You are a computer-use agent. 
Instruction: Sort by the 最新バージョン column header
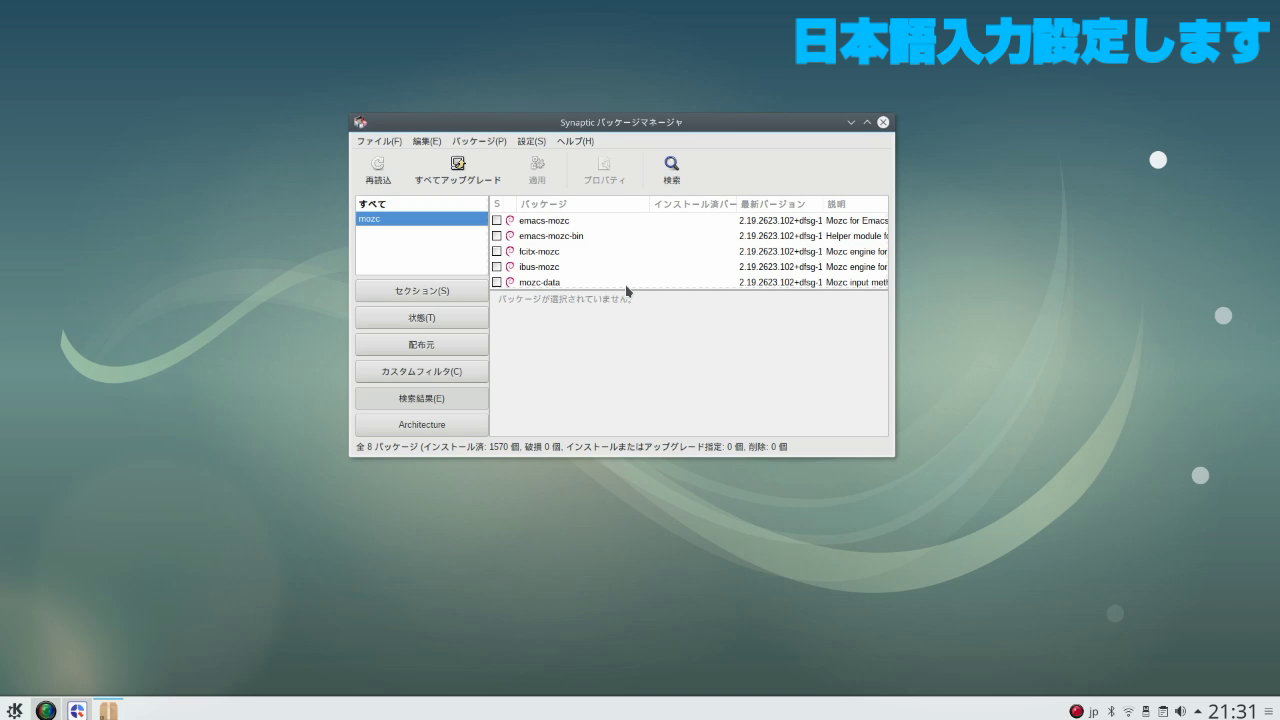tap(781, 204)
